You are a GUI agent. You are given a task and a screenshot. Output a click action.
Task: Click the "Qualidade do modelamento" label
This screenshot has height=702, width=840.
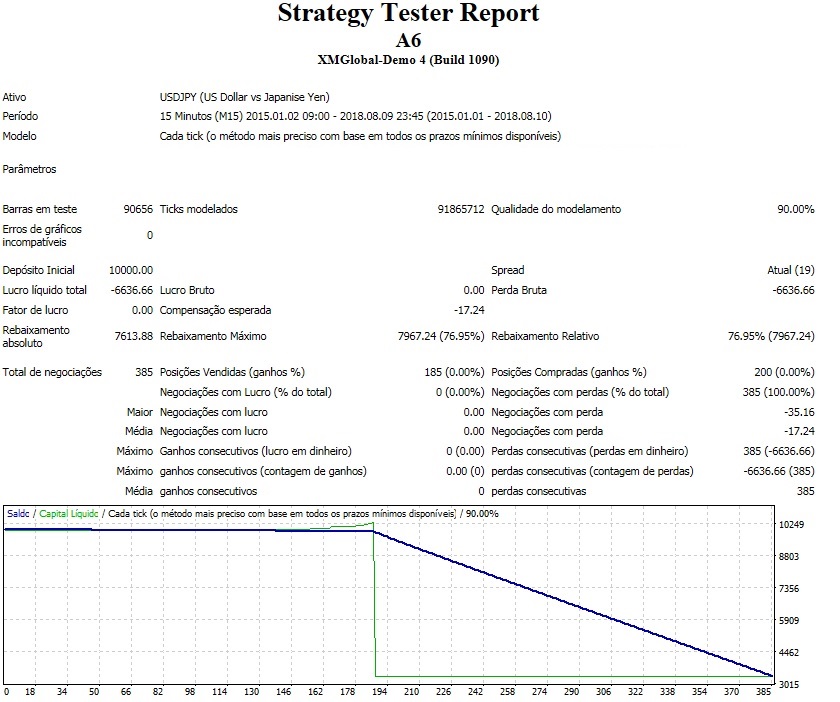[556, 209]
